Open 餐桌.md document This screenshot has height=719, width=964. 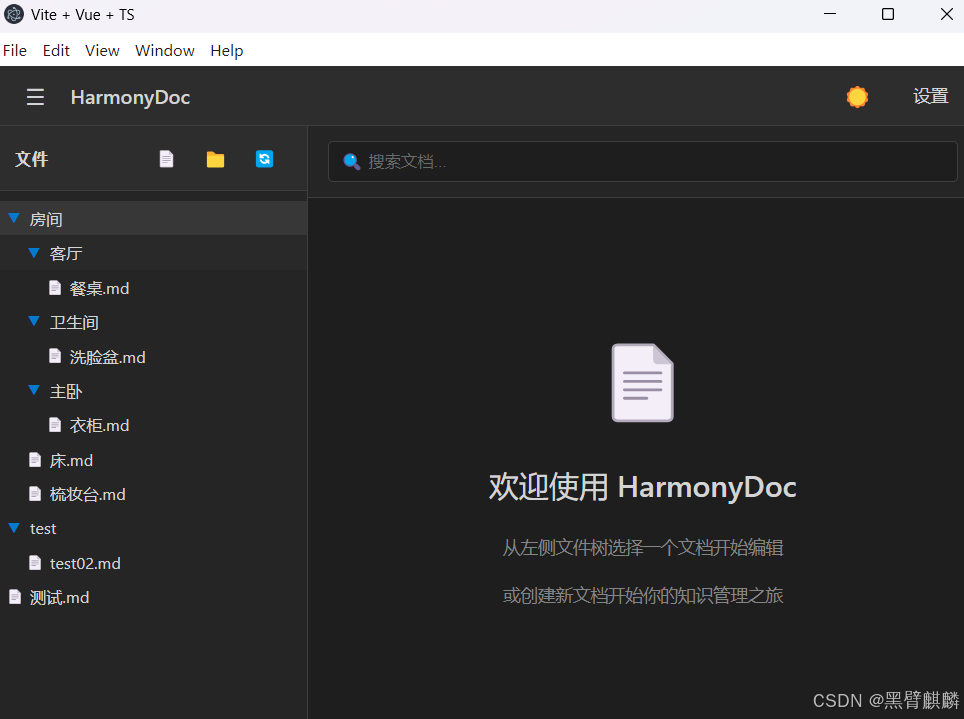(100, 288)
